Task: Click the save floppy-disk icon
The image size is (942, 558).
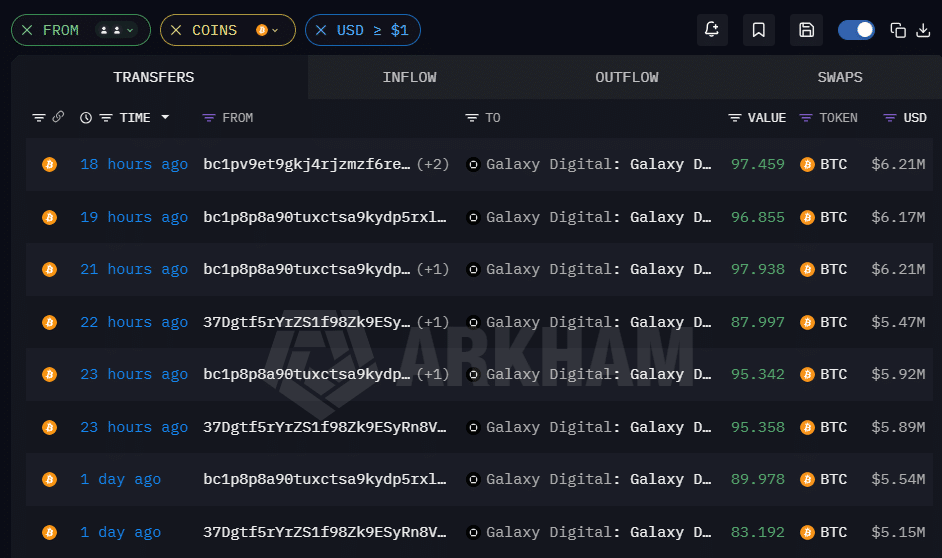Action: tap(806, 29)
